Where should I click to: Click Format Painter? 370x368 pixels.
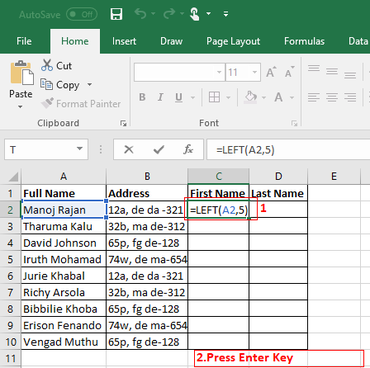[x=81, y=104]
